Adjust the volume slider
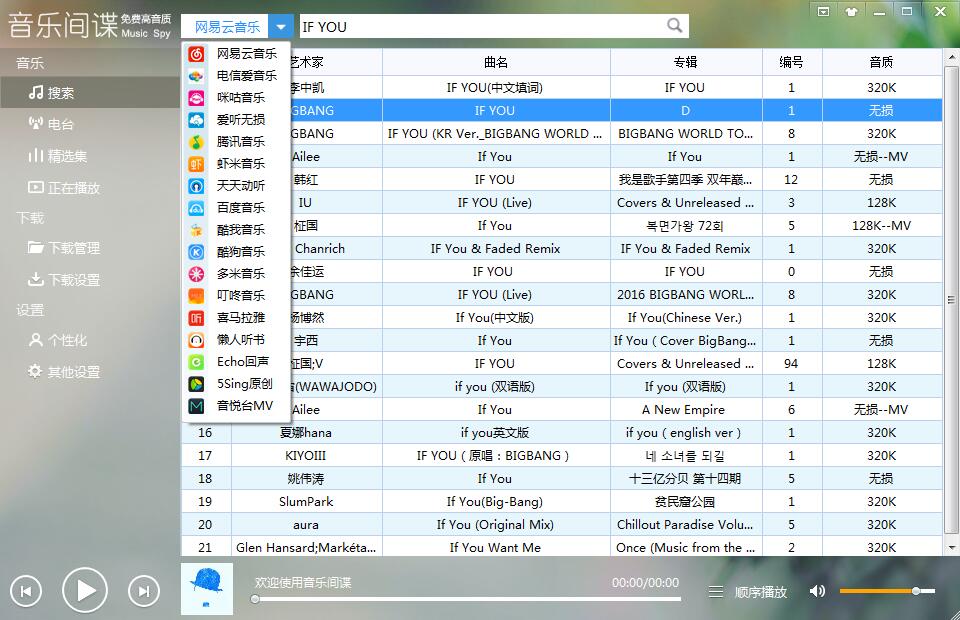The image size is (960, 620). point(887,591)
